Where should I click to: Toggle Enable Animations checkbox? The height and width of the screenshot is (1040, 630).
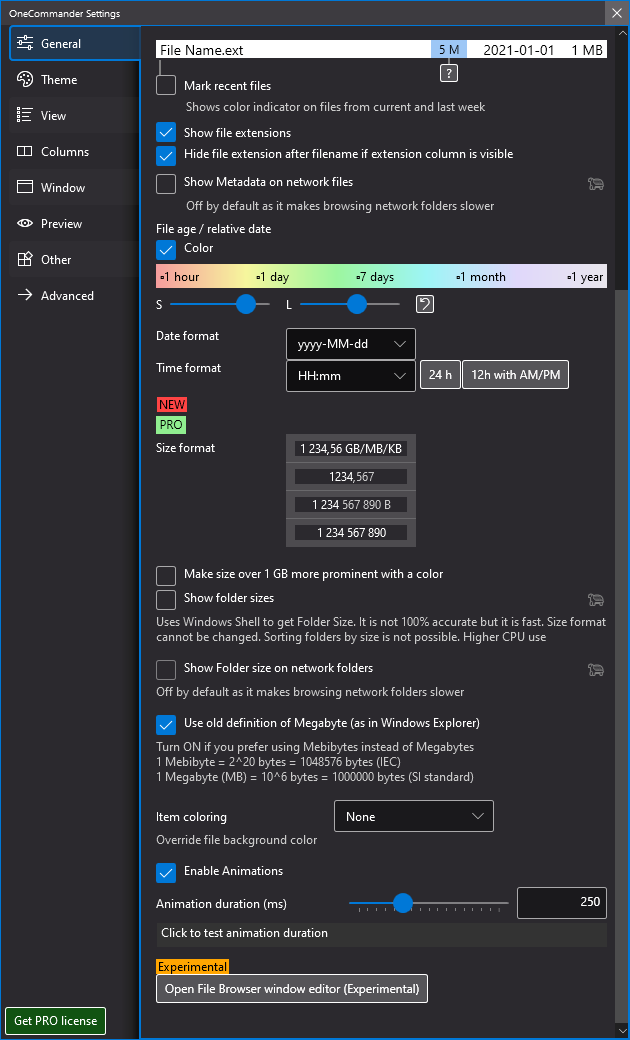click(x=167, y=872)
